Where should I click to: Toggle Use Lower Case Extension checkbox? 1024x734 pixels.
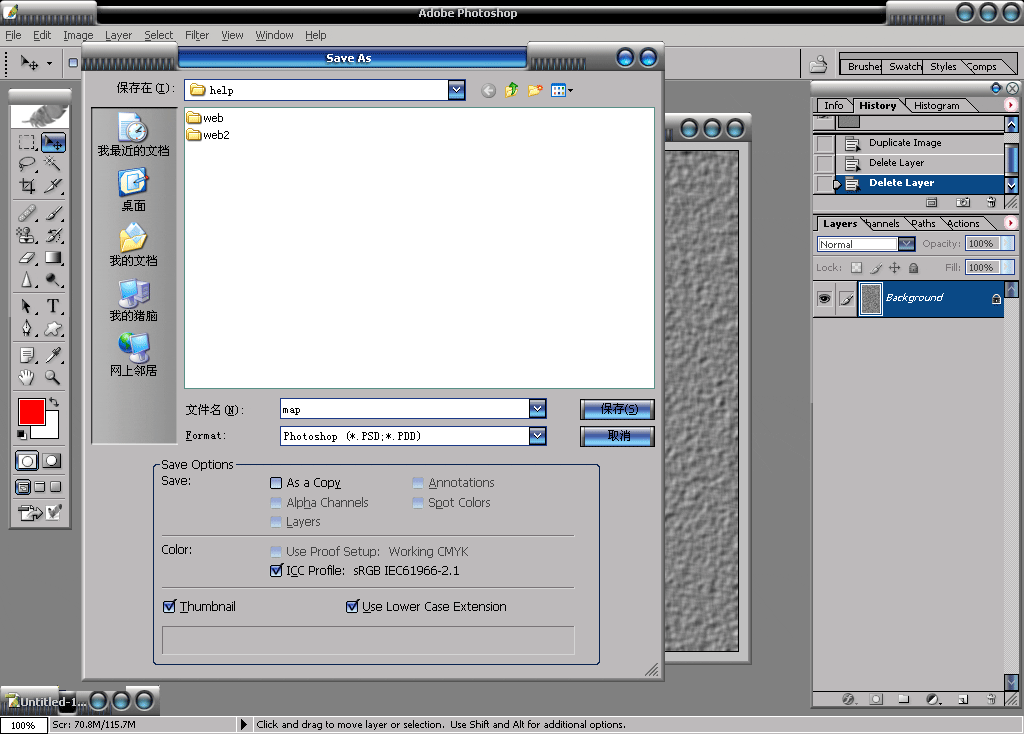pyautogui.click(x=352, y=607)
